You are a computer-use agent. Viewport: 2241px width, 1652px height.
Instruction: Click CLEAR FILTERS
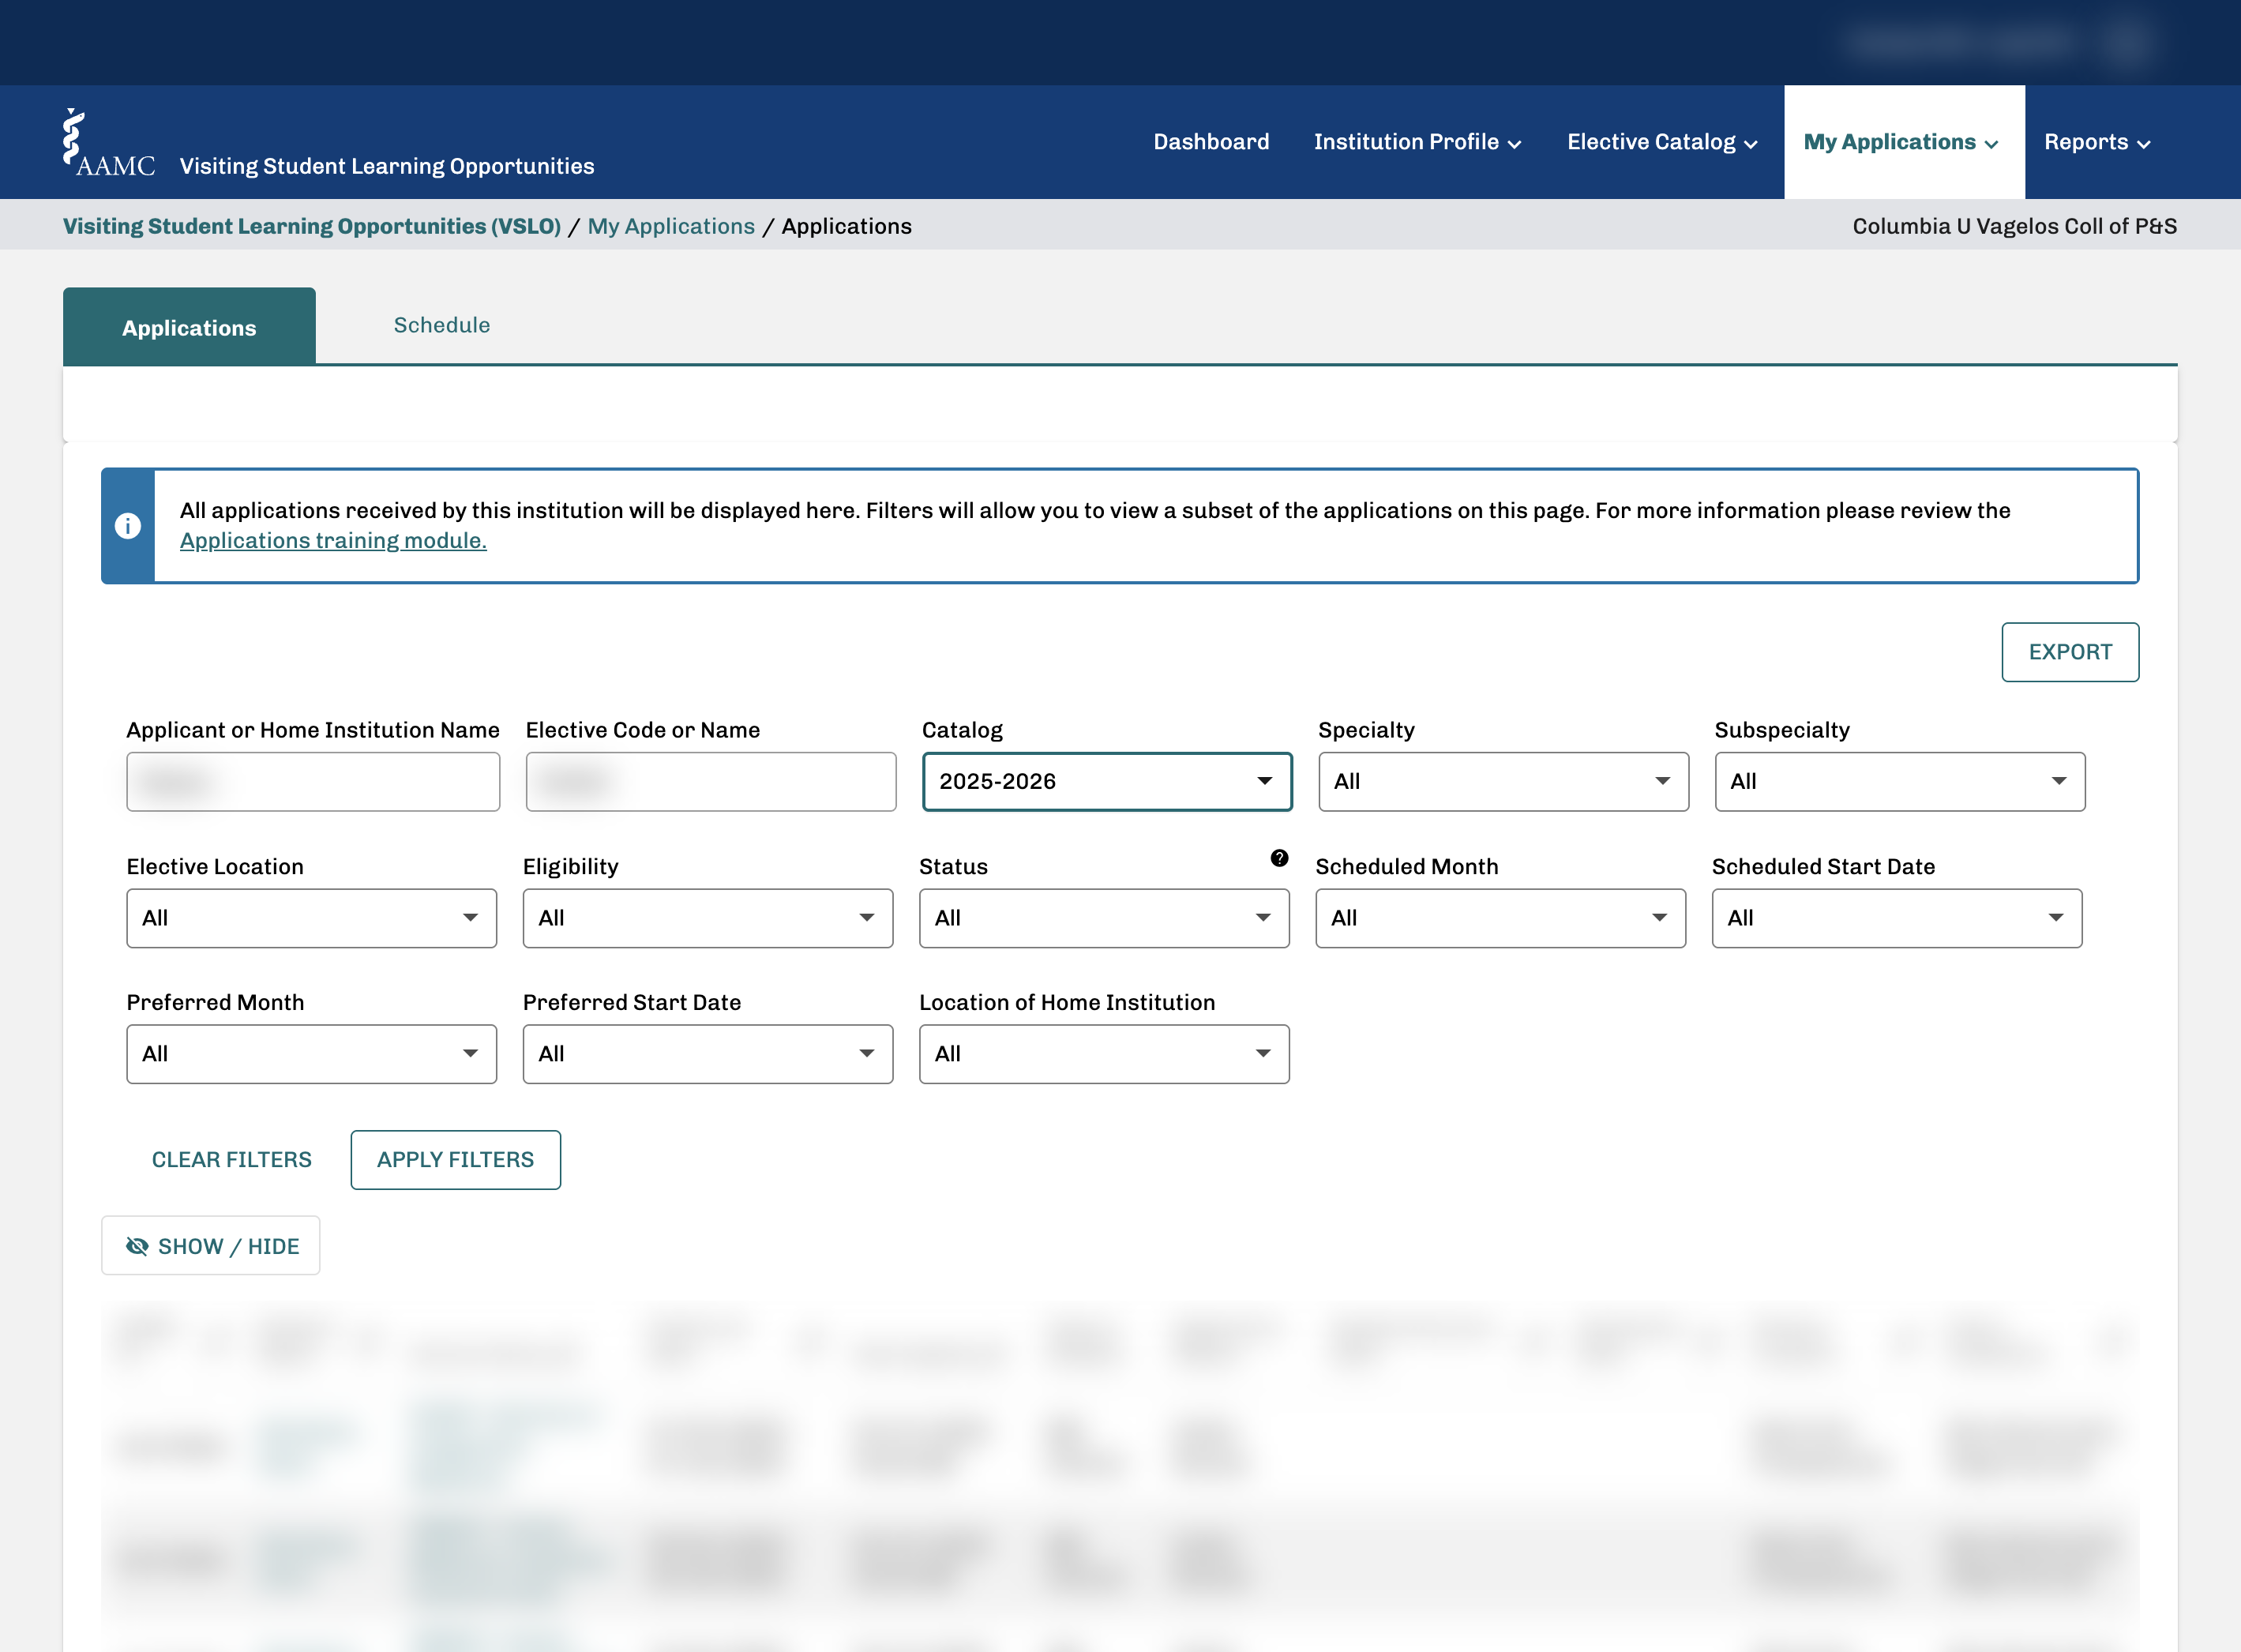tap(232, 1160)
